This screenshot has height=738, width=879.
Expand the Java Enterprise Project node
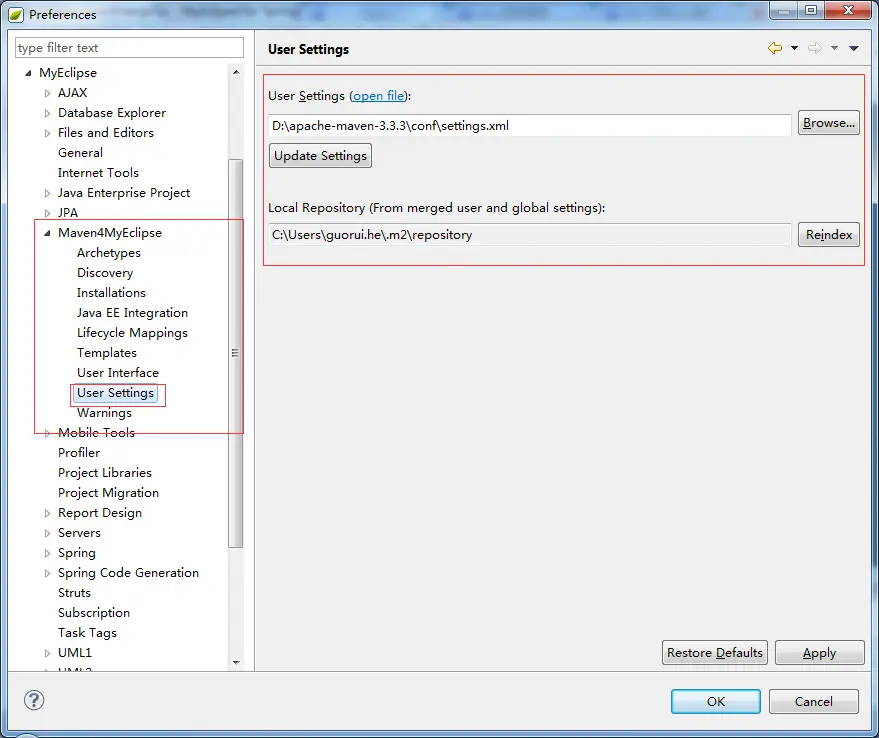click(x=47, y=193)
